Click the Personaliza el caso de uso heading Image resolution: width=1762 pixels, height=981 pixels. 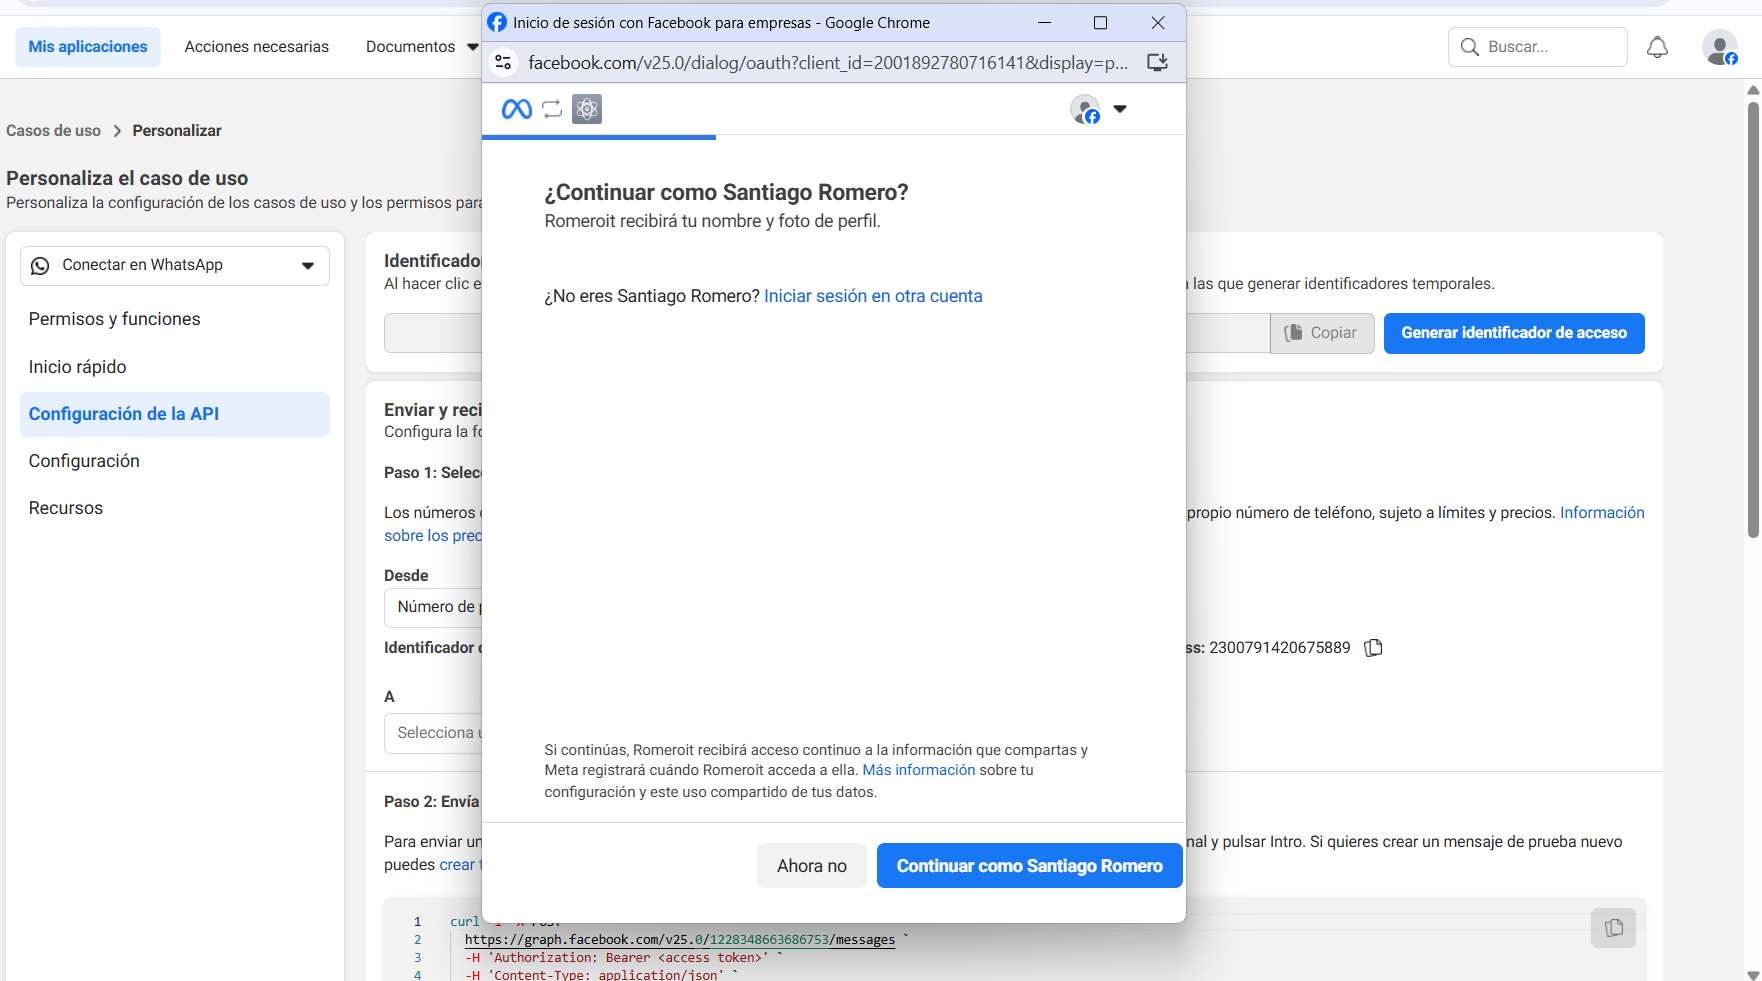coord(127,178)
